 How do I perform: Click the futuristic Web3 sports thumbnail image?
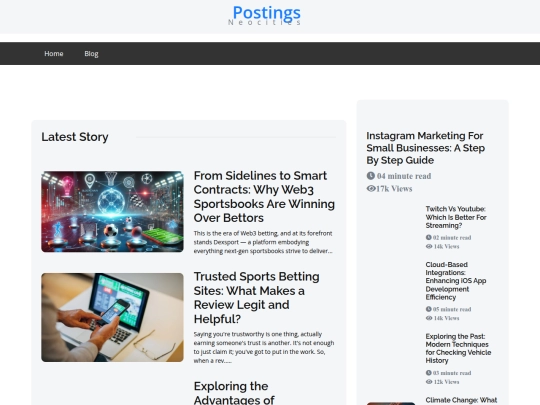pos(112,212)
